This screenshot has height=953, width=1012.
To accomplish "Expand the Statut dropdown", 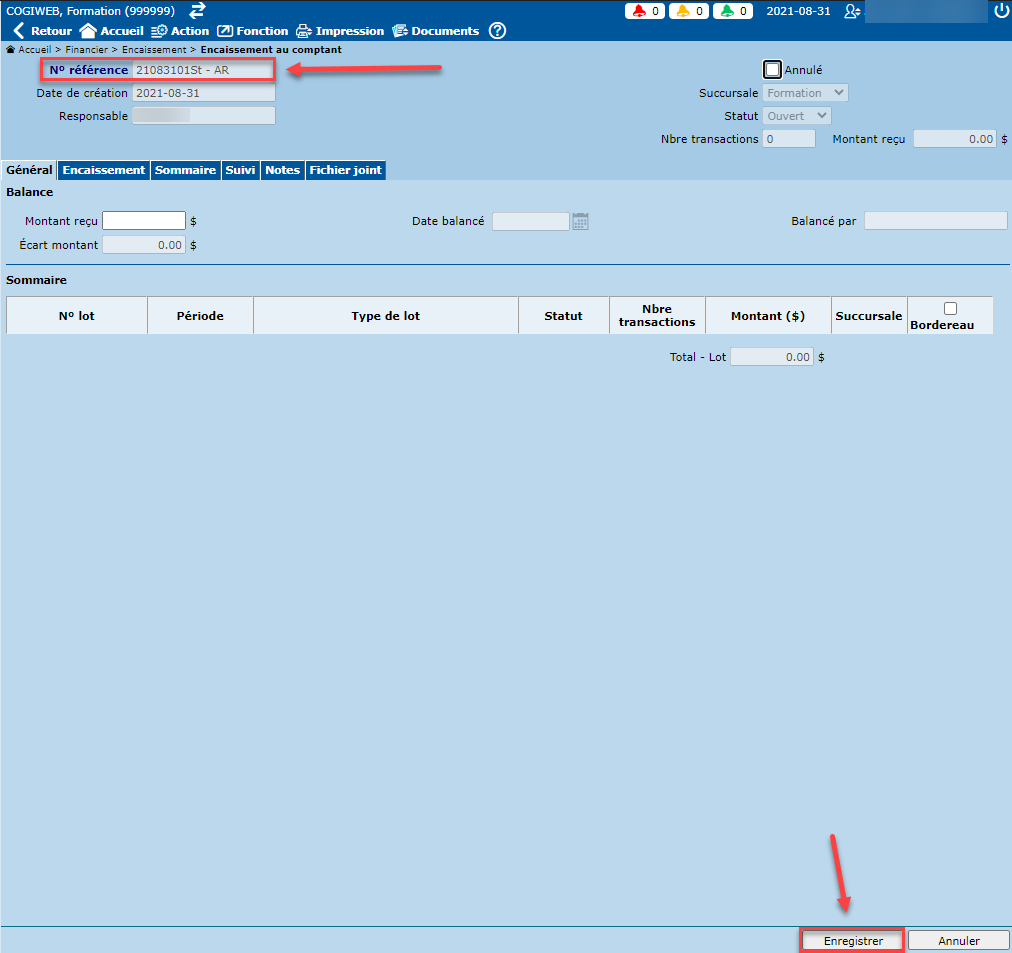I will pyautogui.click(x=797, y=116).
